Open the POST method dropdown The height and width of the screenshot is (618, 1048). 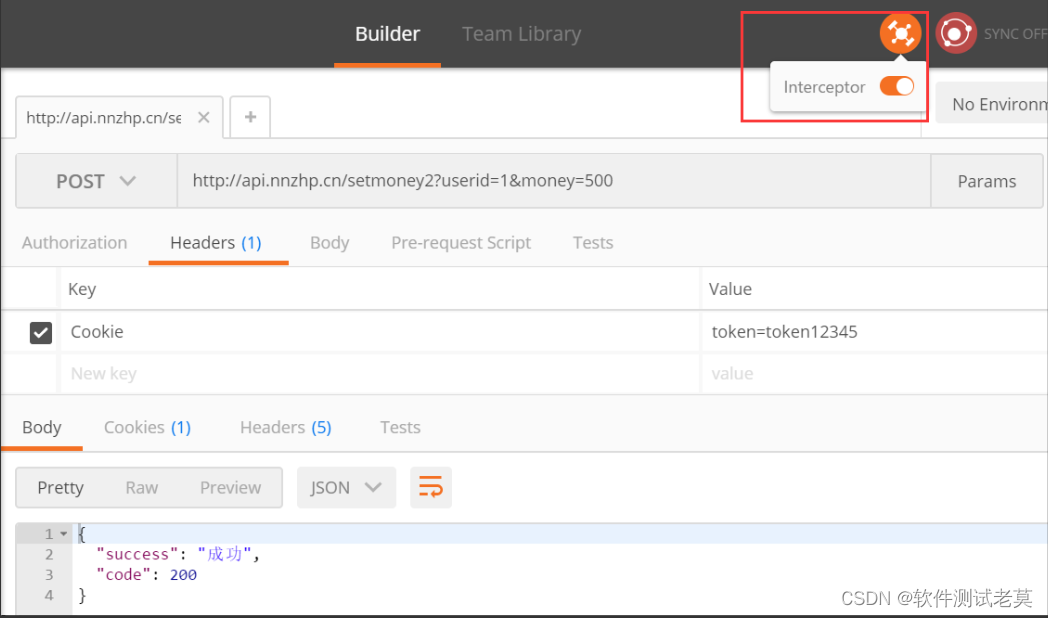coord(96,181)
